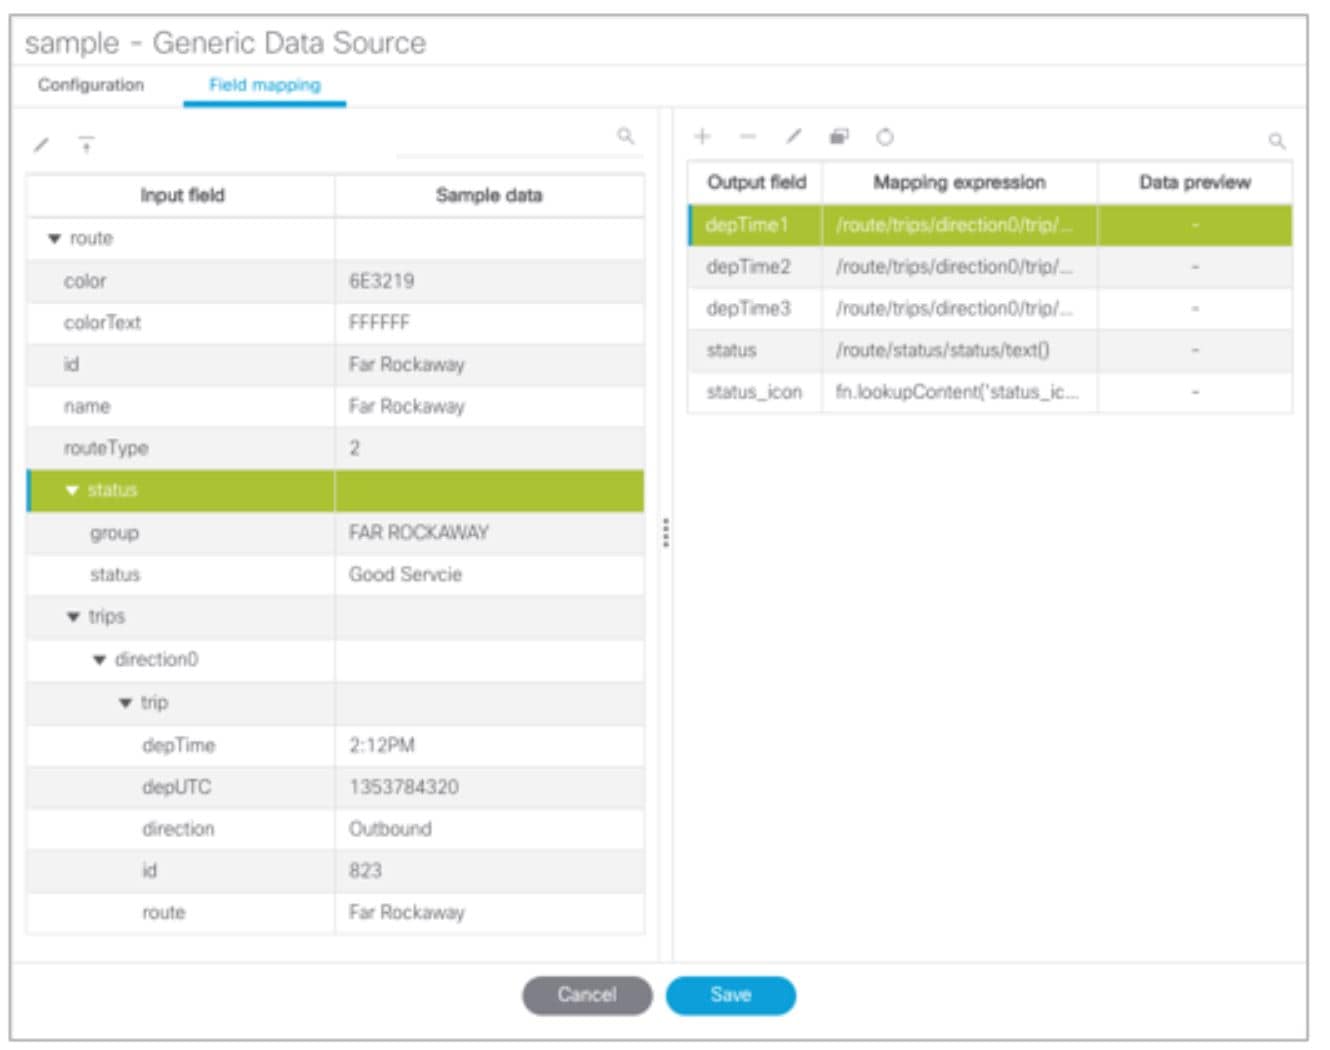Refresh the data preview
The height and width of the screenshot is (1050, 1330).
(883, 137)
